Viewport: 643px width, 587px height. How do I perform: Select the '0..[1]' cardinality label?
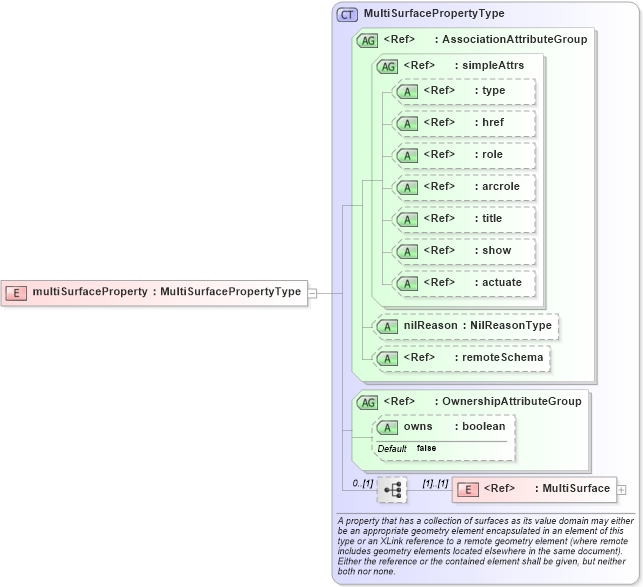[363, 483]
